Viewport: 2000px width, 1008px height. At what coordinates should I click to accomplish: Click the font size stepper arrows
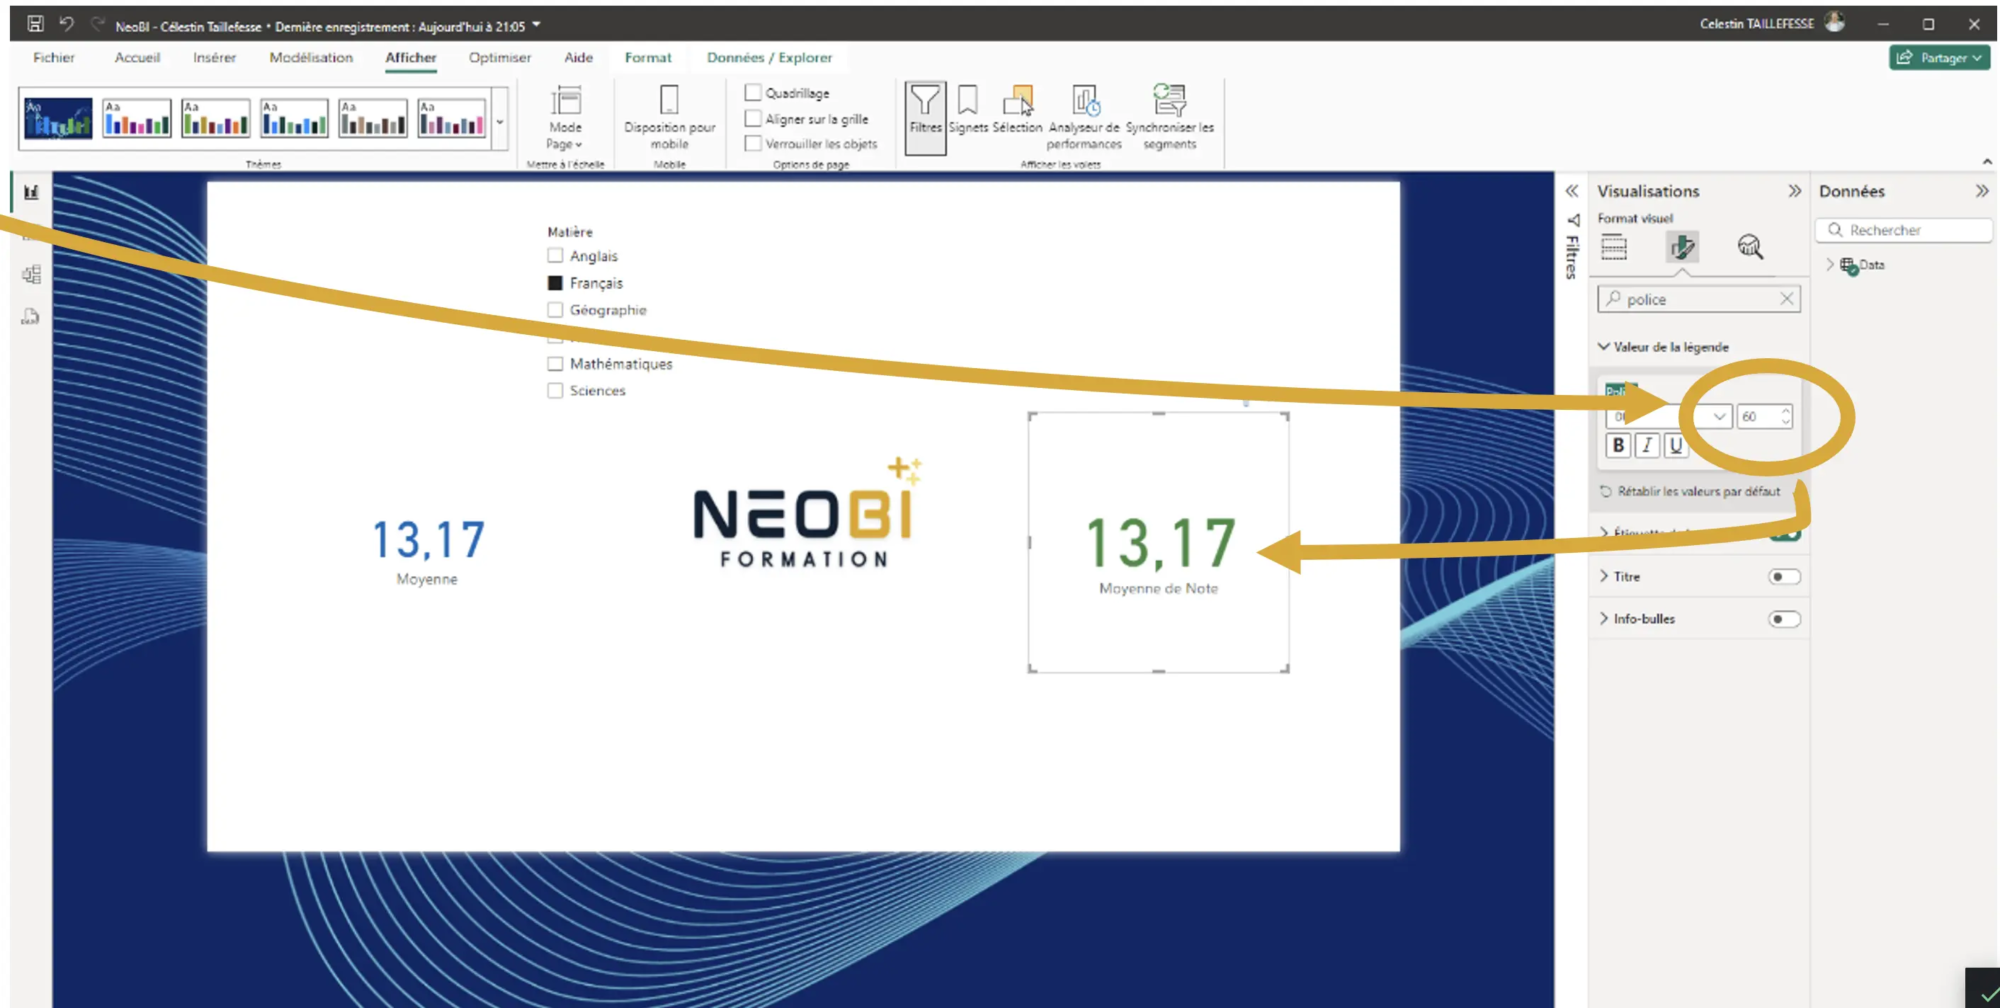pos(1786,417)
